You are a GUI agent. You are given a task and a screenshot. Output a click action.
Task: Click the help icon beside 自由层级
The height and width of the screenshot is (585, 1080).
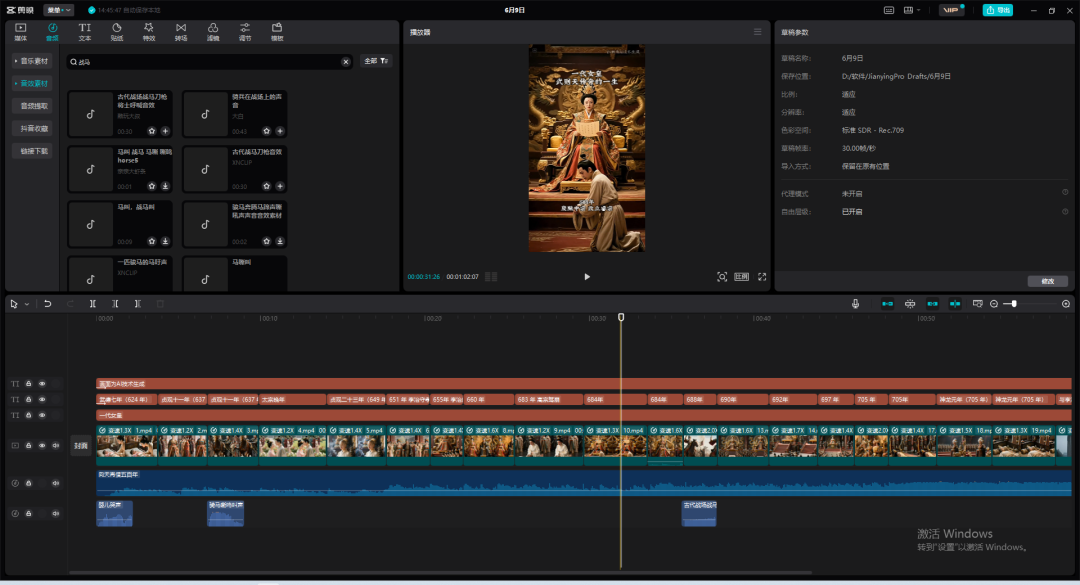click(x=1065, y=212)
